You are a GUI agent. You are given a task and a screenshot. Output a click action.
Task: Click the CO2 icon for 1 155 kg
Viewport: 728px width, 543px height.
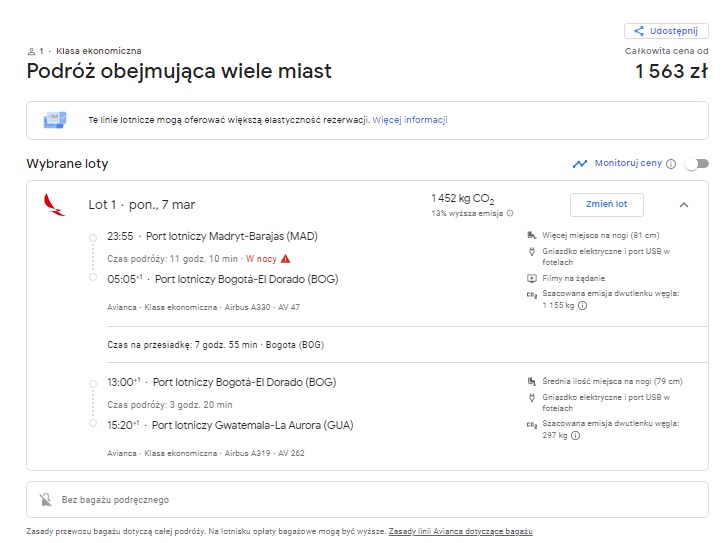(532, 295)
